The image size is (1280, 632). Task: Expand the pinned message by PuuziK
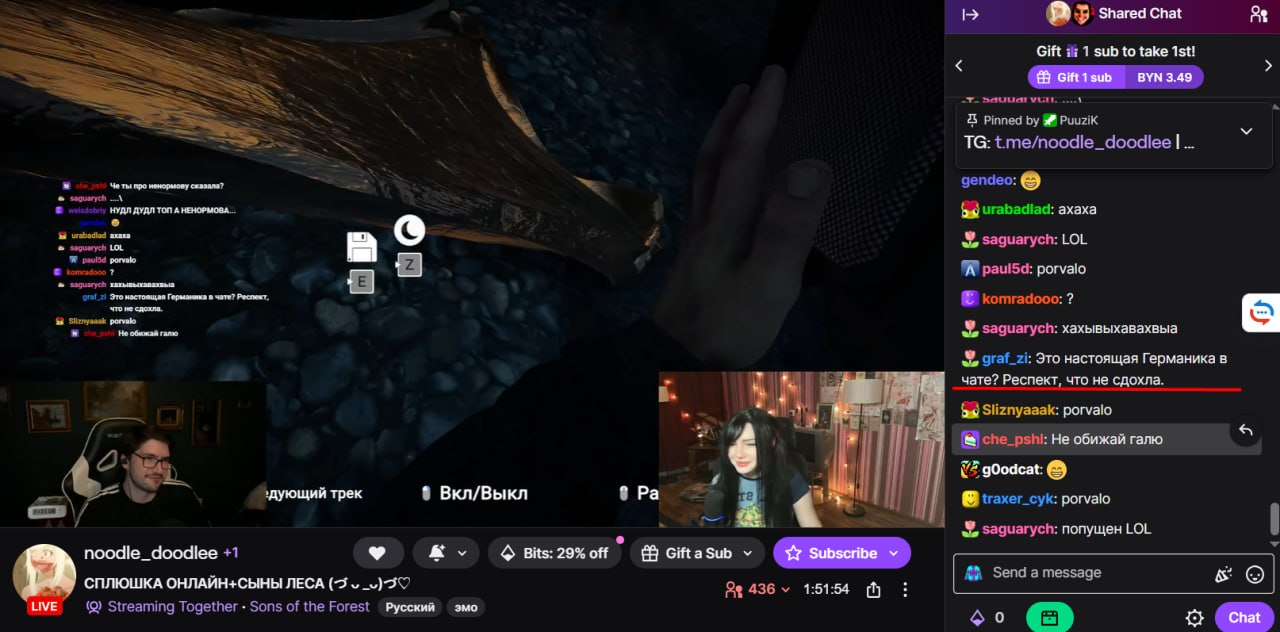click(1246, 131)
